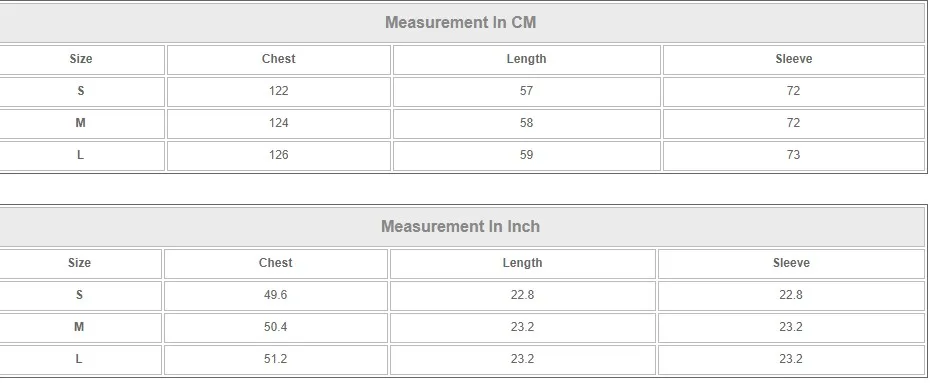
Task: Select the Chest column header in CM table
Action: pos(278,59)
